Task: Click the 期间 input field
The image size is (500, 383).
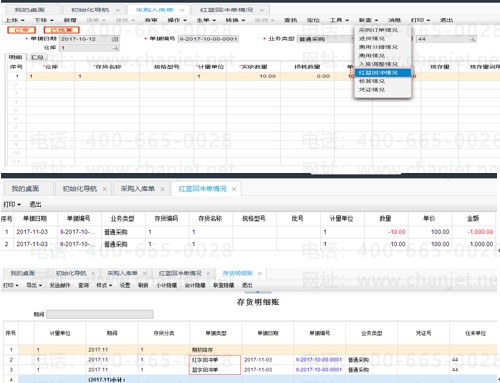Action: 100,314
